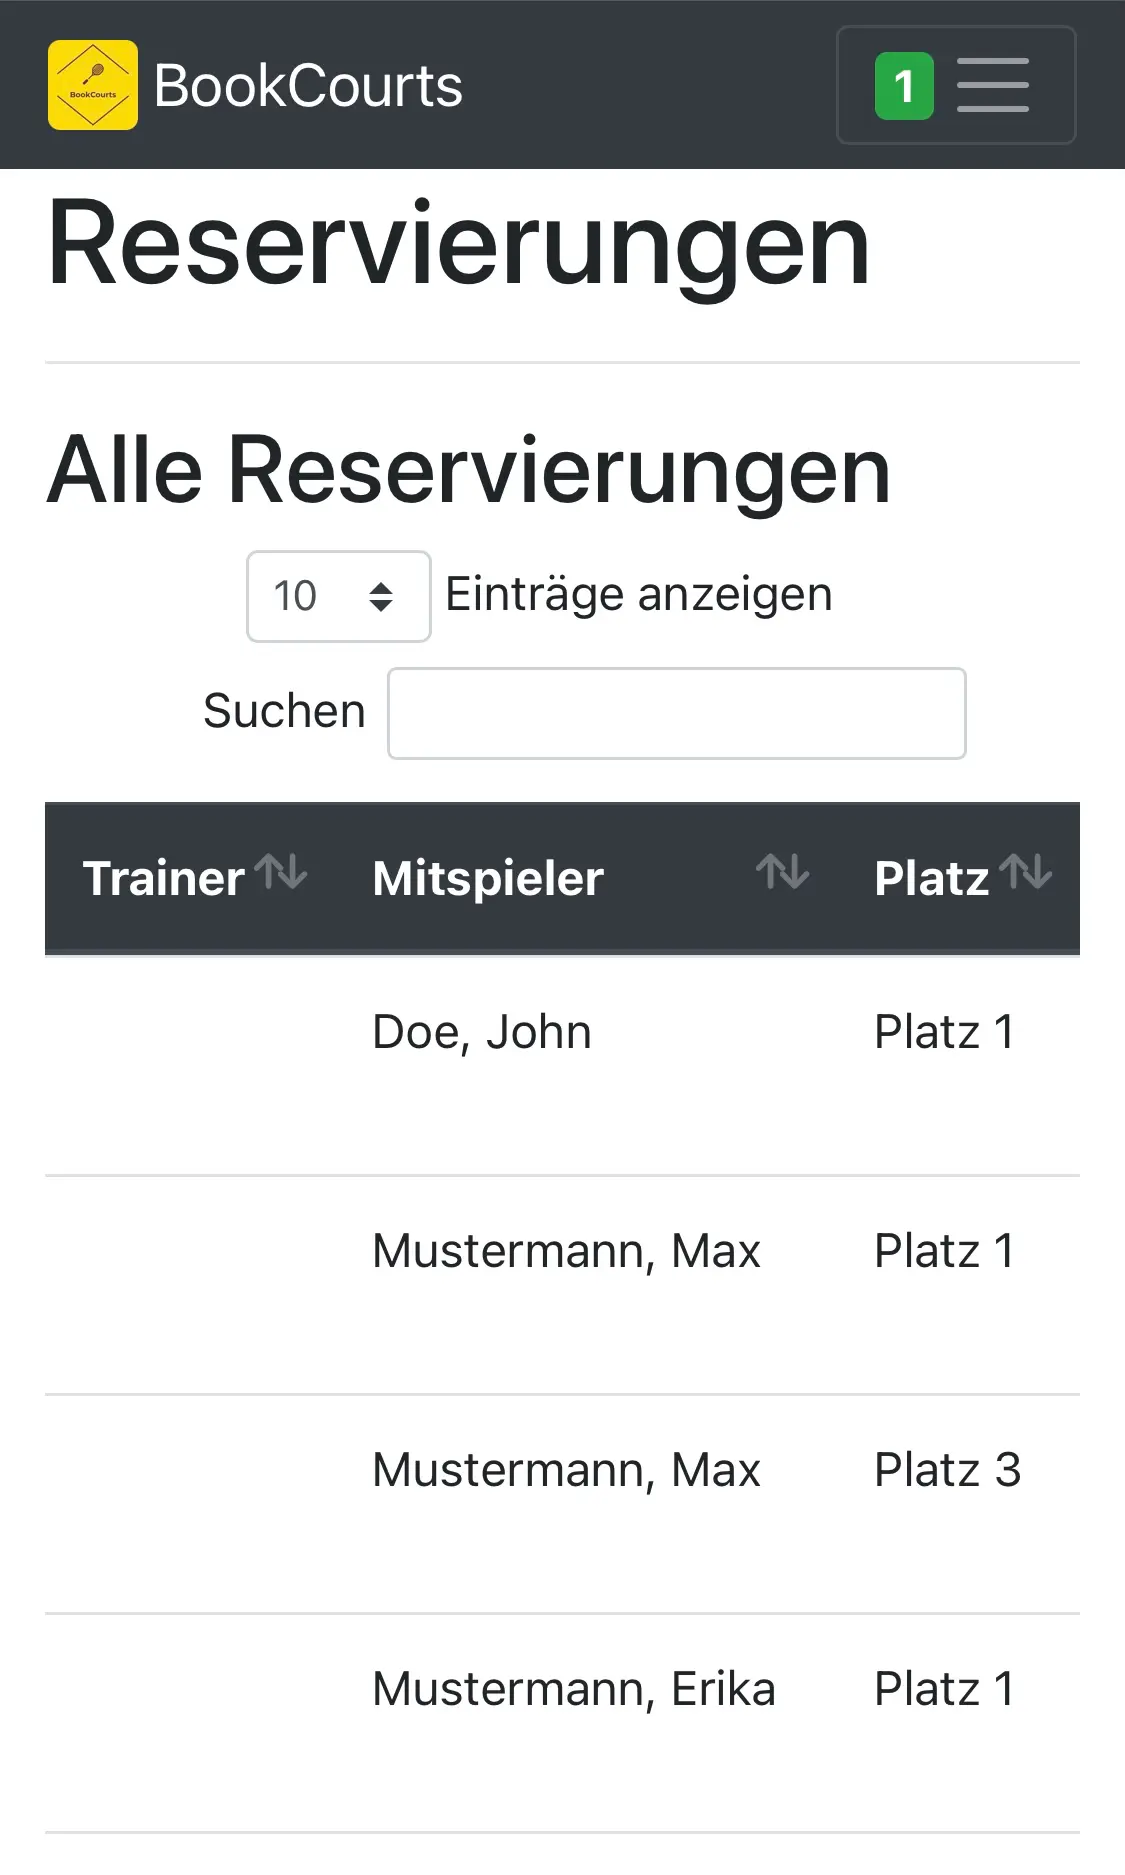
Task: Open the BookCourts home link
Action: [x=308, y=86]
